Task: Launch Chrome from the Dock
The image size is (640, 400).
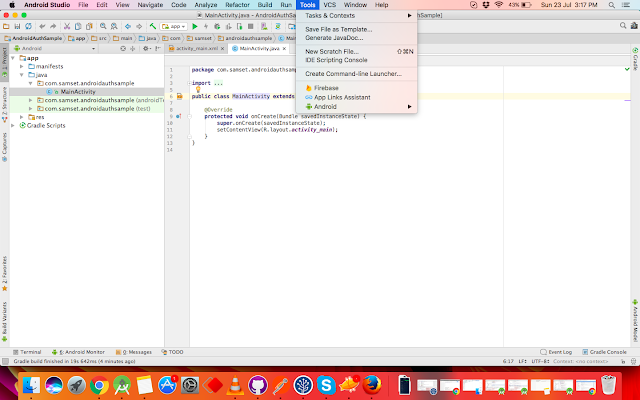Action: 99,385
